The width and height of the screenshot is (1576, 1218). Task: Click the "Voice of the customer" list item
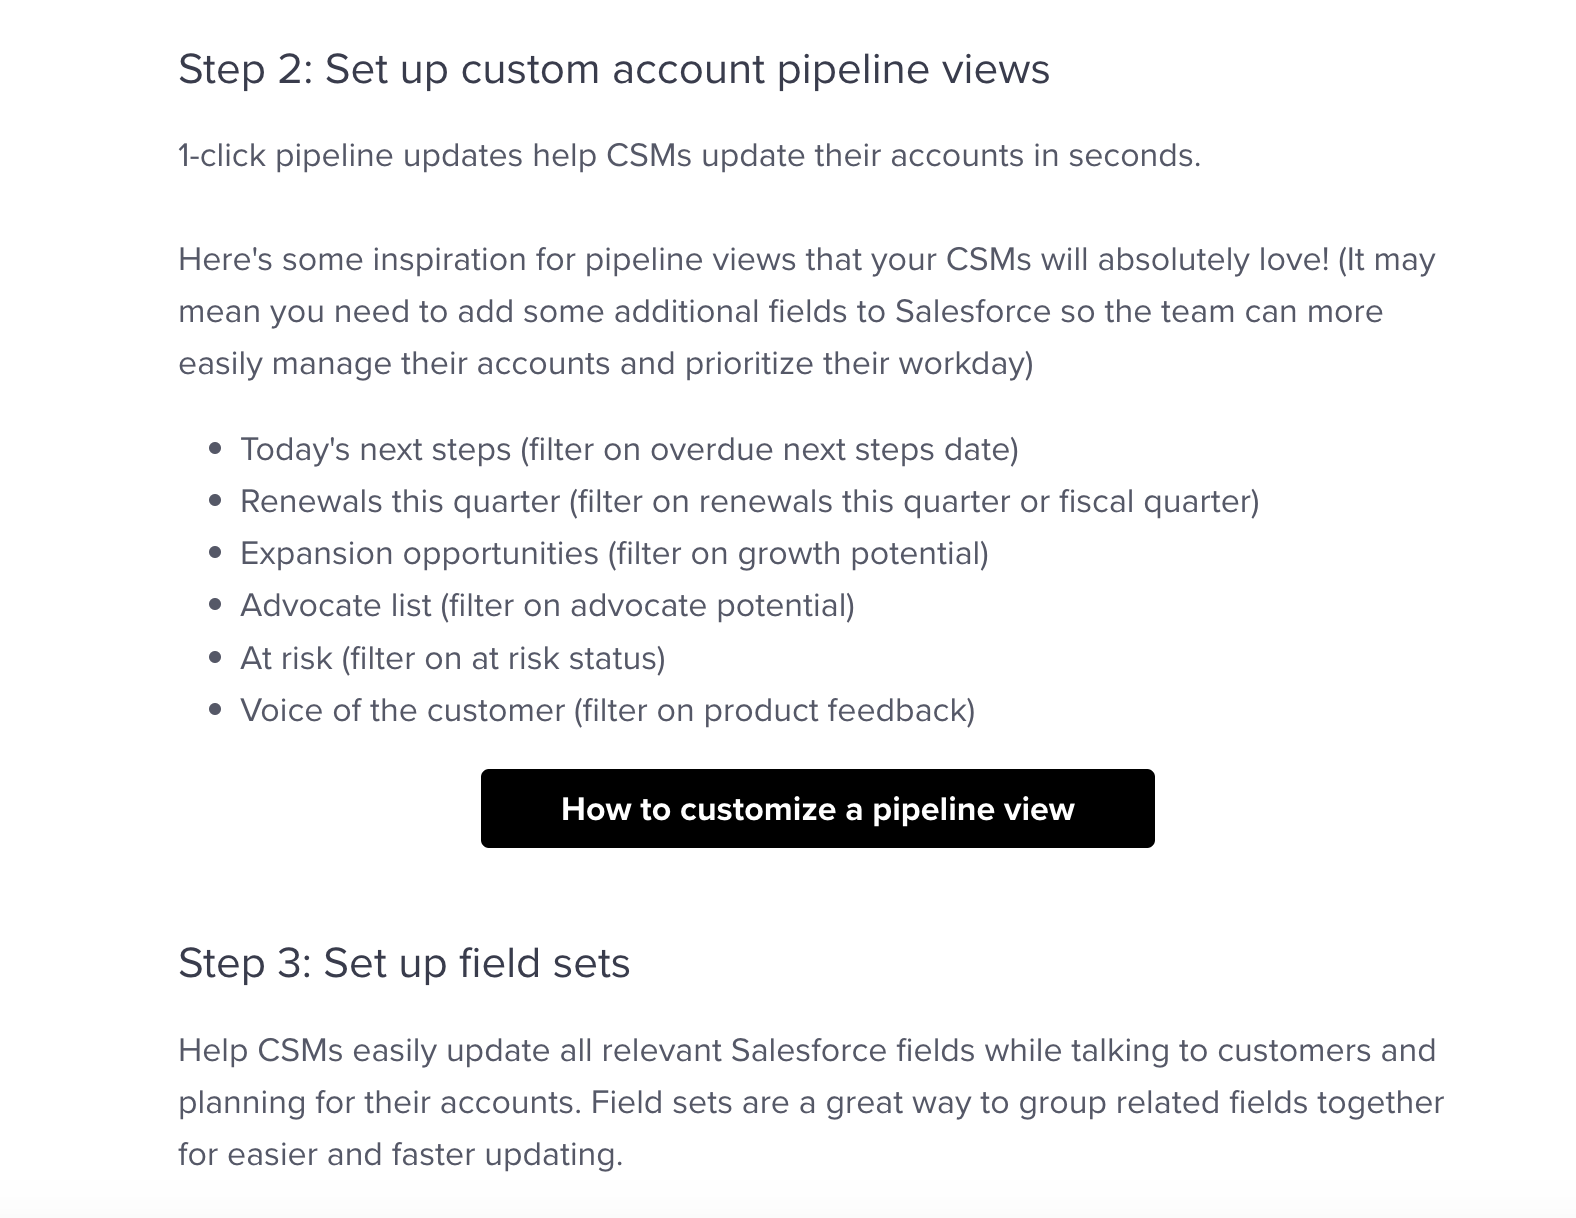607,710
